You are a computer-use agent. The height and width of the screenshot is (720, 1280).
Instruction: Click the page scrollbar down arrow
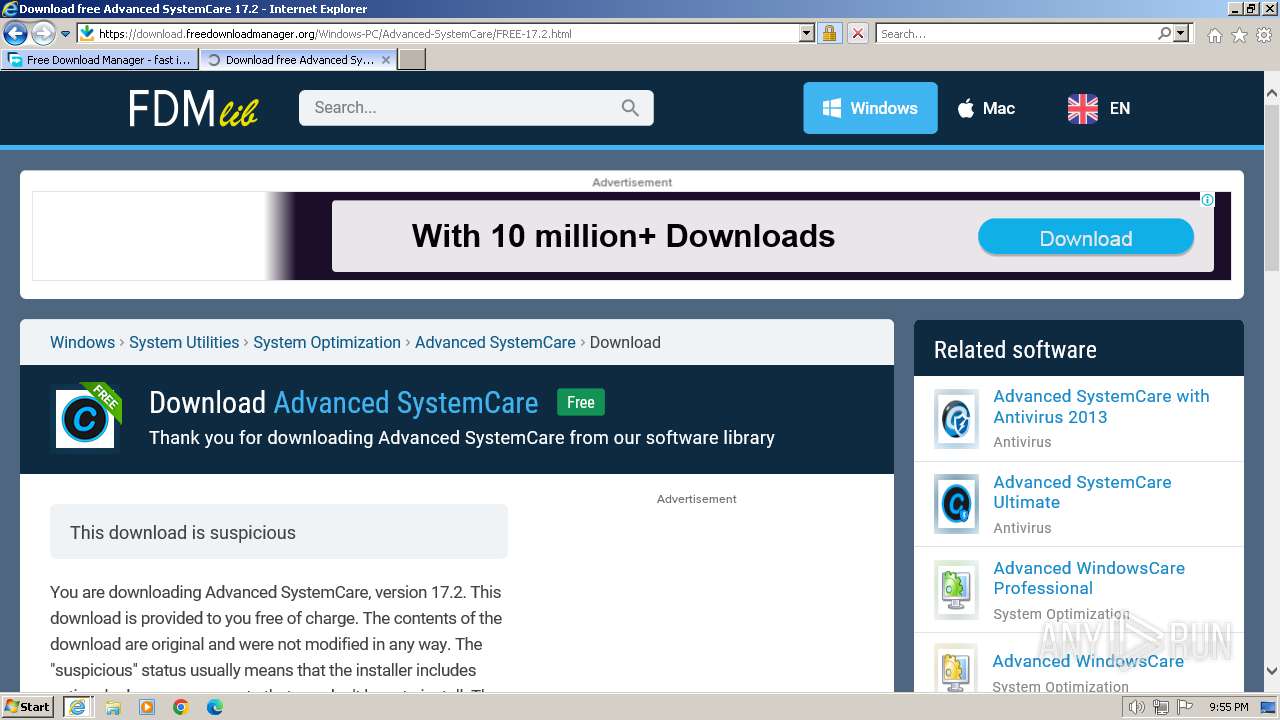click(1271, 671)
